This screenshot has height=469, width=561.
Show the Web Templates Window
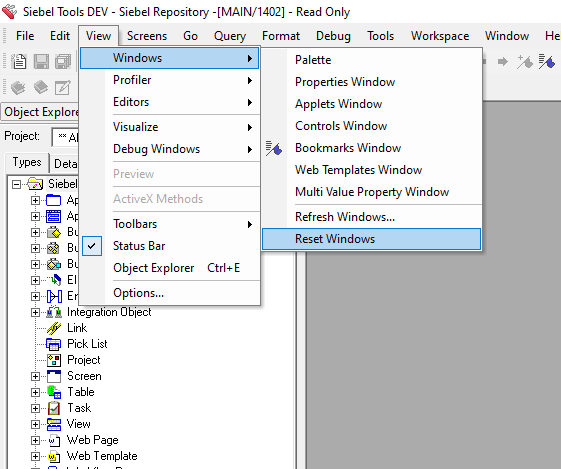click(x=371, y=170)
